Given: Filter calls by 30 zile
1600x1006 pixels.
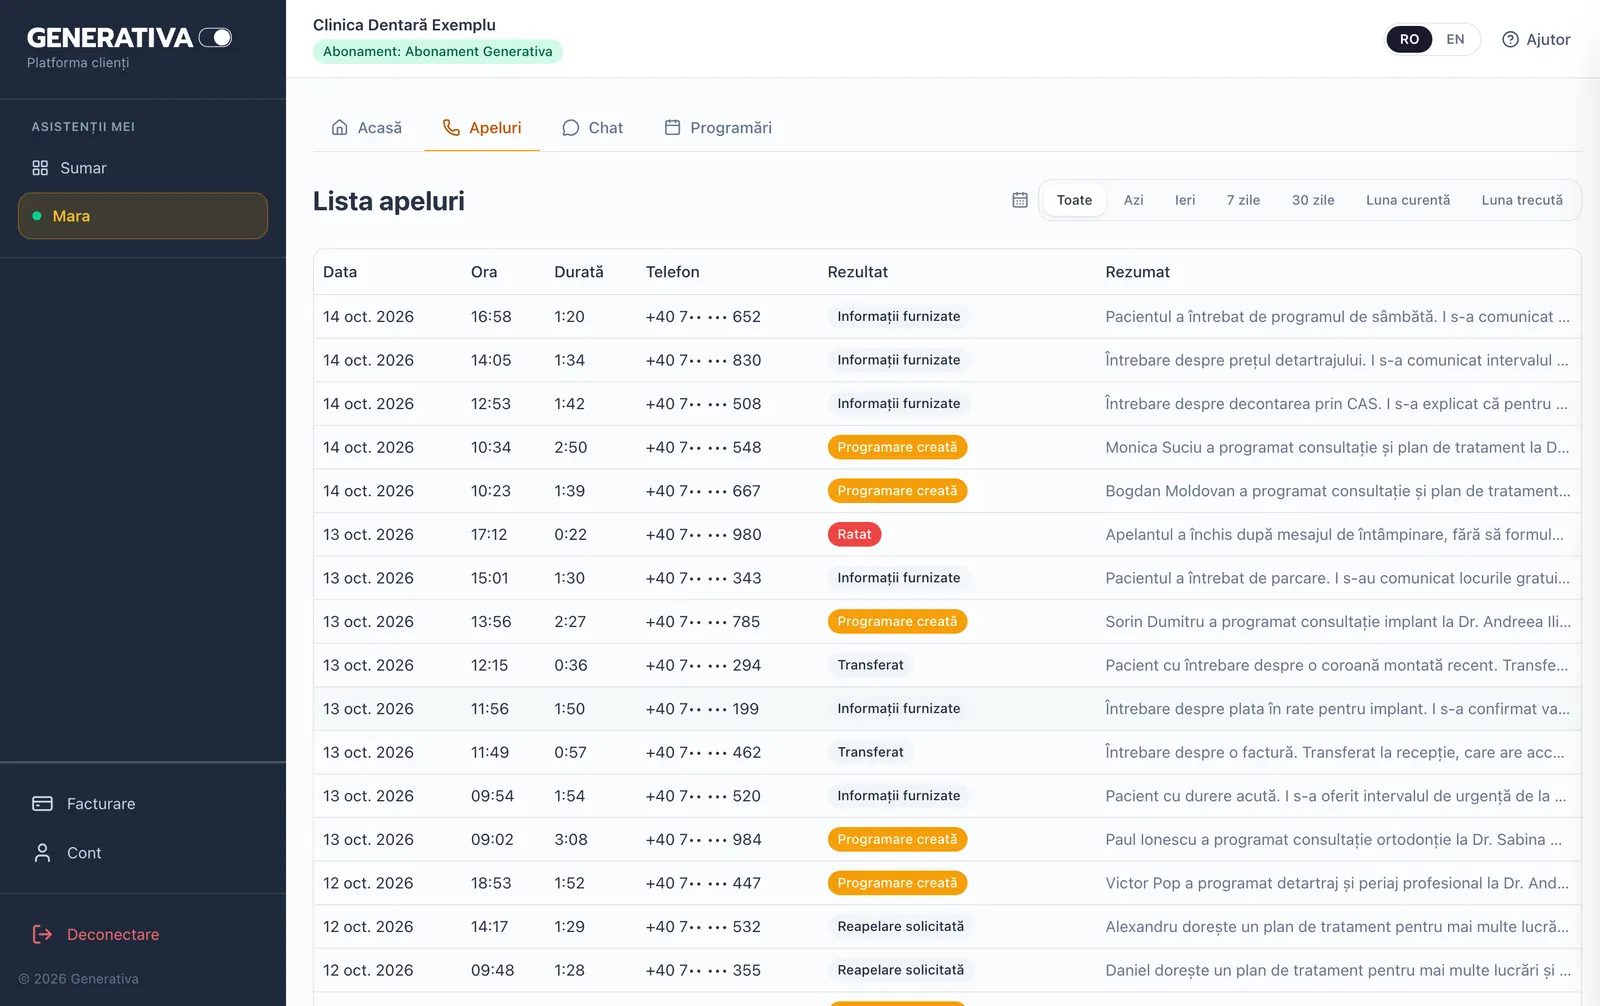Looking at the screenshot, I should pos(1313,200).
